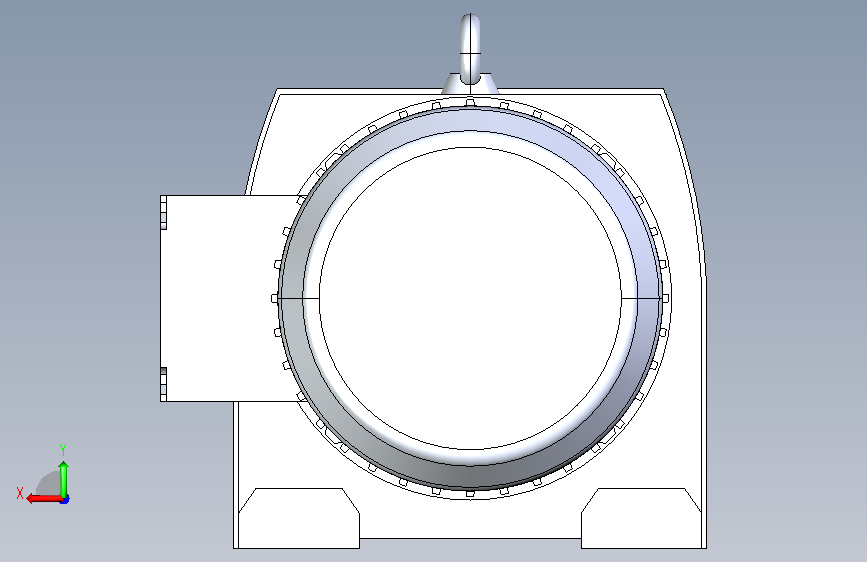
Task: Click the blue Z axis dot on the triad
Action: pyautogui.click(x=66, y=500)
